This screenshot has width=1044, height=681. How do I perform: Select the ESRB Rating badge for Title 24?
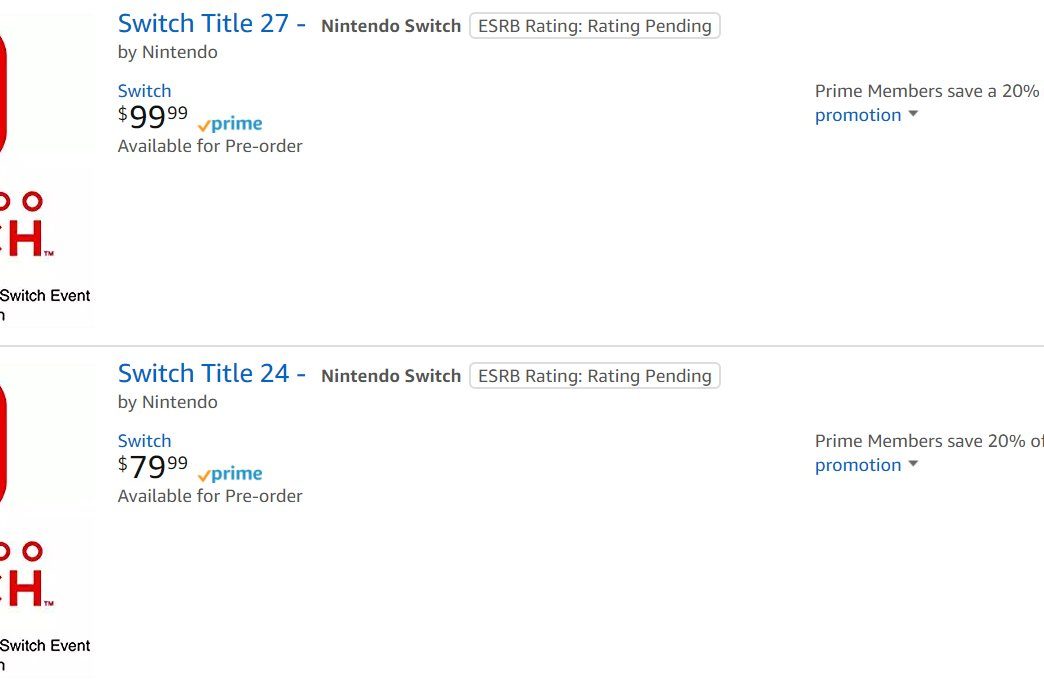point(595,376)
